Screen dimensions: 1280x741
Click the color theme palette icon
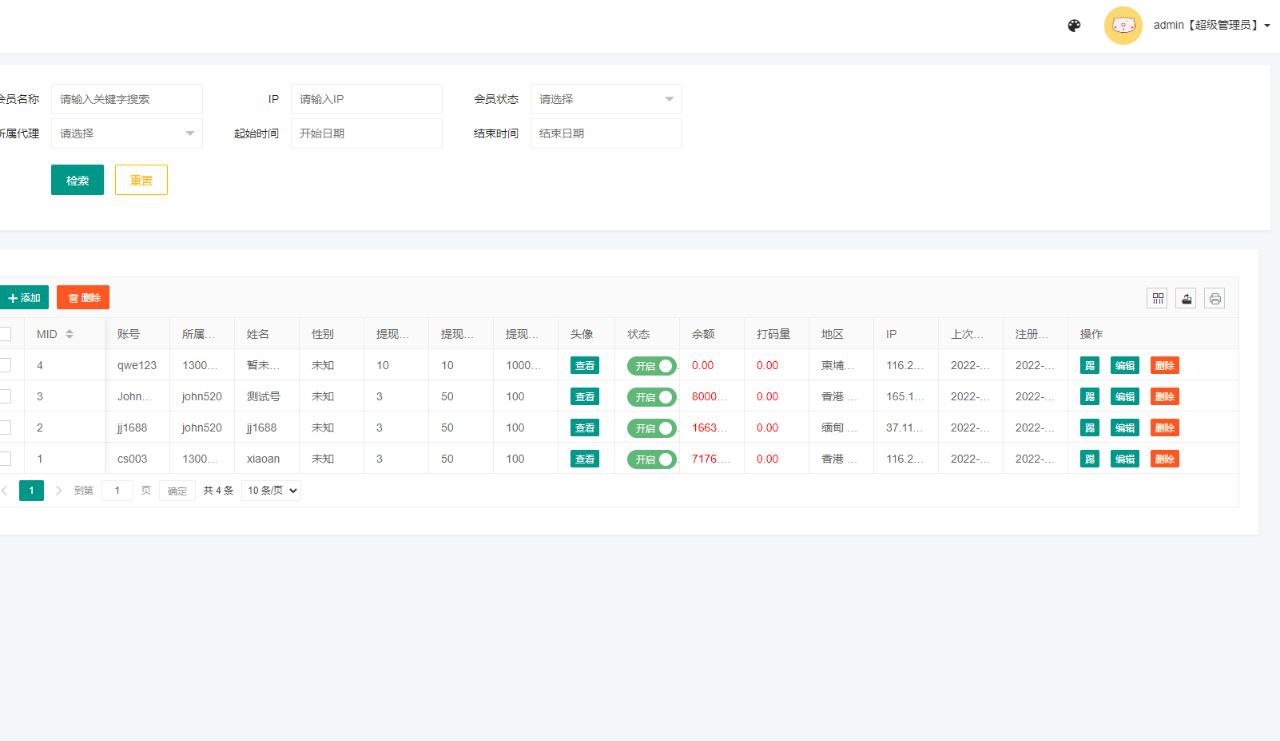[x=1074, y=26]
